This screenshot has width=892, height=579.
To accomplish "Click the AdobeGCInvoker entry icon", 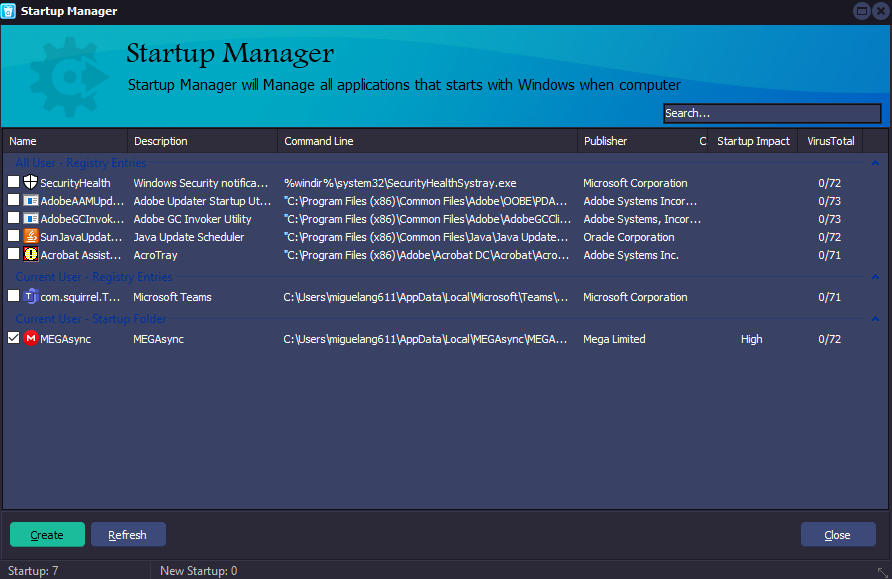I will tap(31, 219).
